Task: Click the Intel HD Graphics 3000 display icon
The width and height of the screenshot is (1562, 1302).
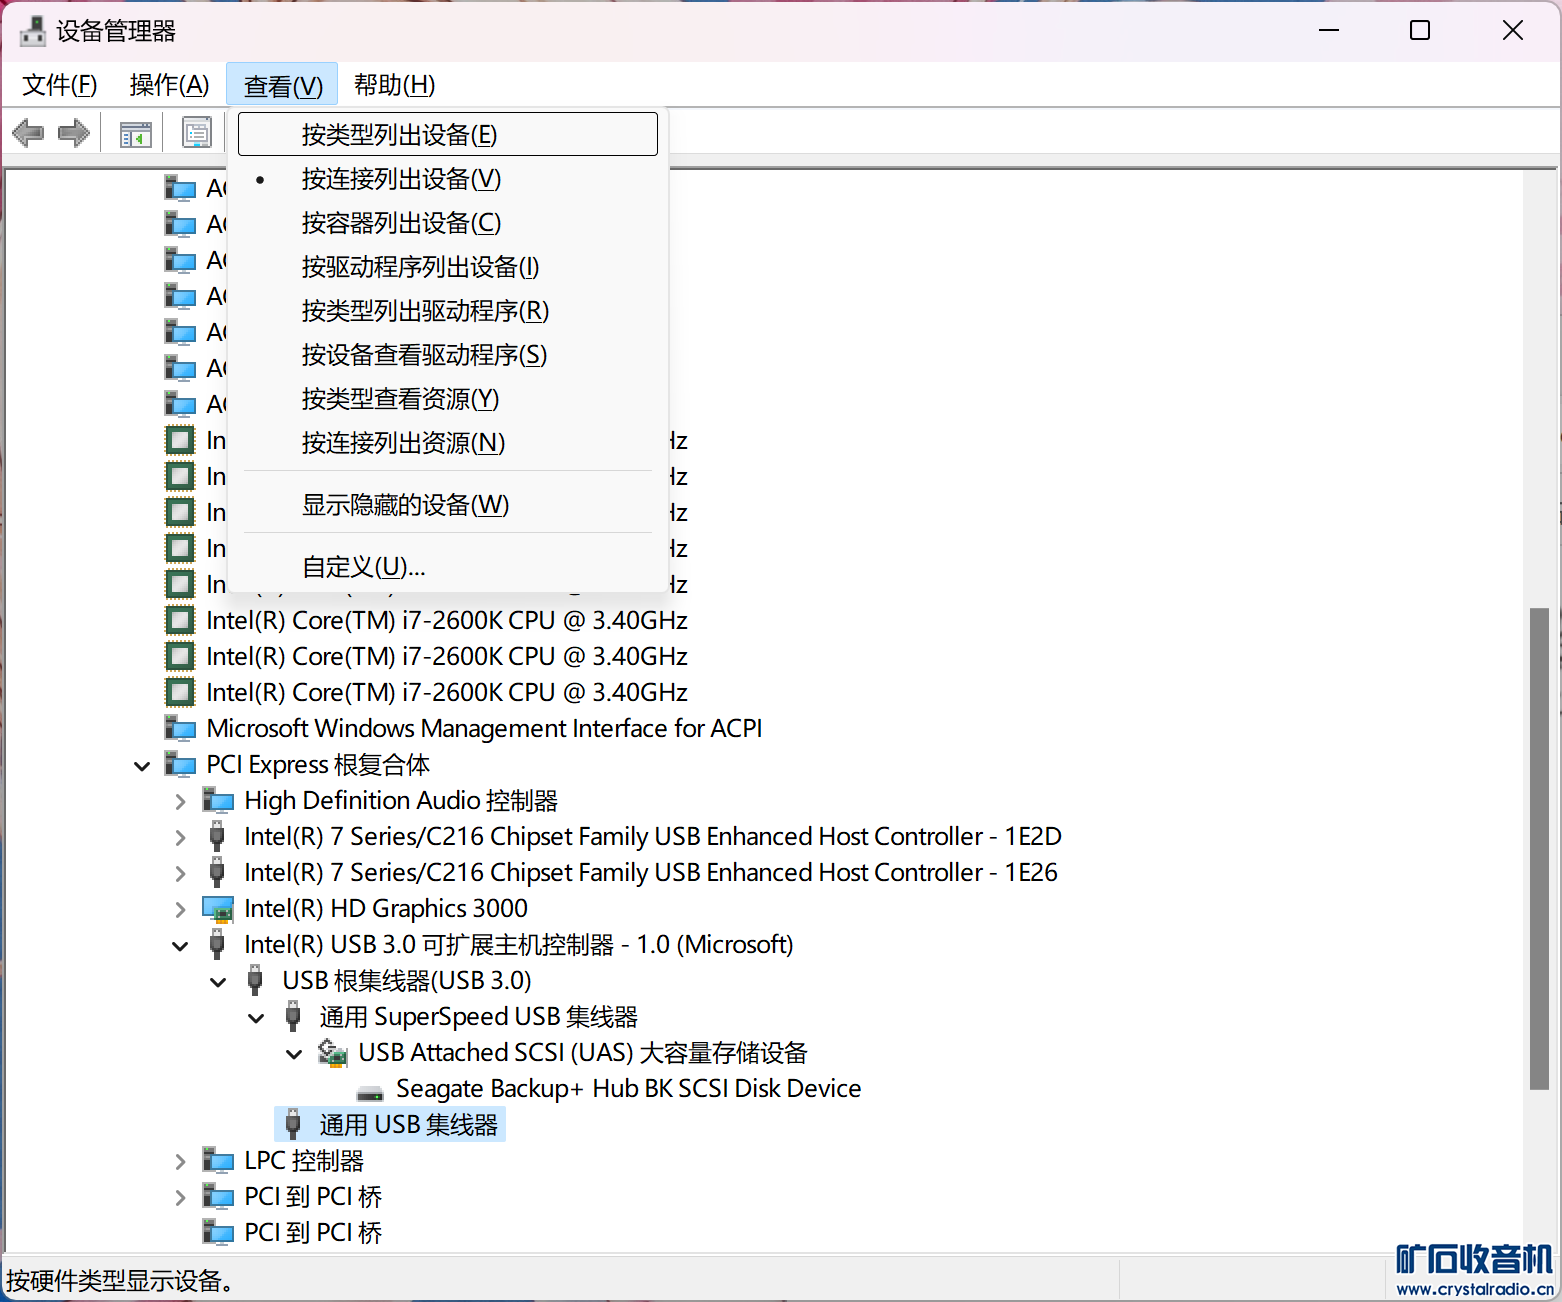Action: pos(218,908)
